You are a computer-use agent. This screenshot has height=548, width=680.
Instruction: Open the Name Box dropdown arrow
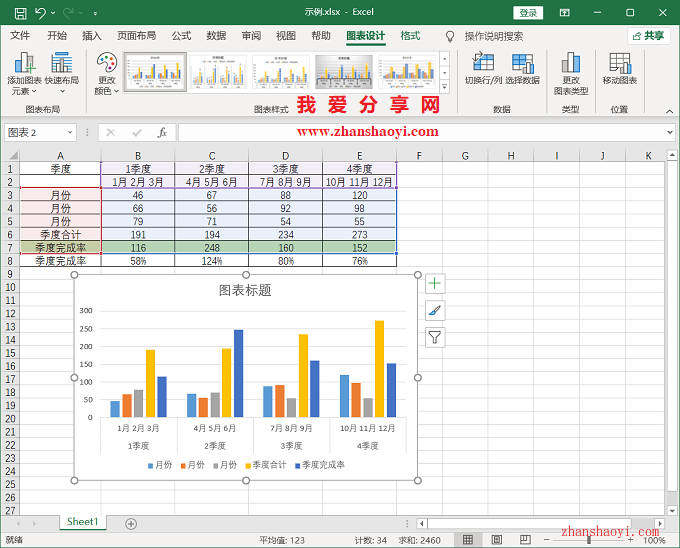pos(70,132)
